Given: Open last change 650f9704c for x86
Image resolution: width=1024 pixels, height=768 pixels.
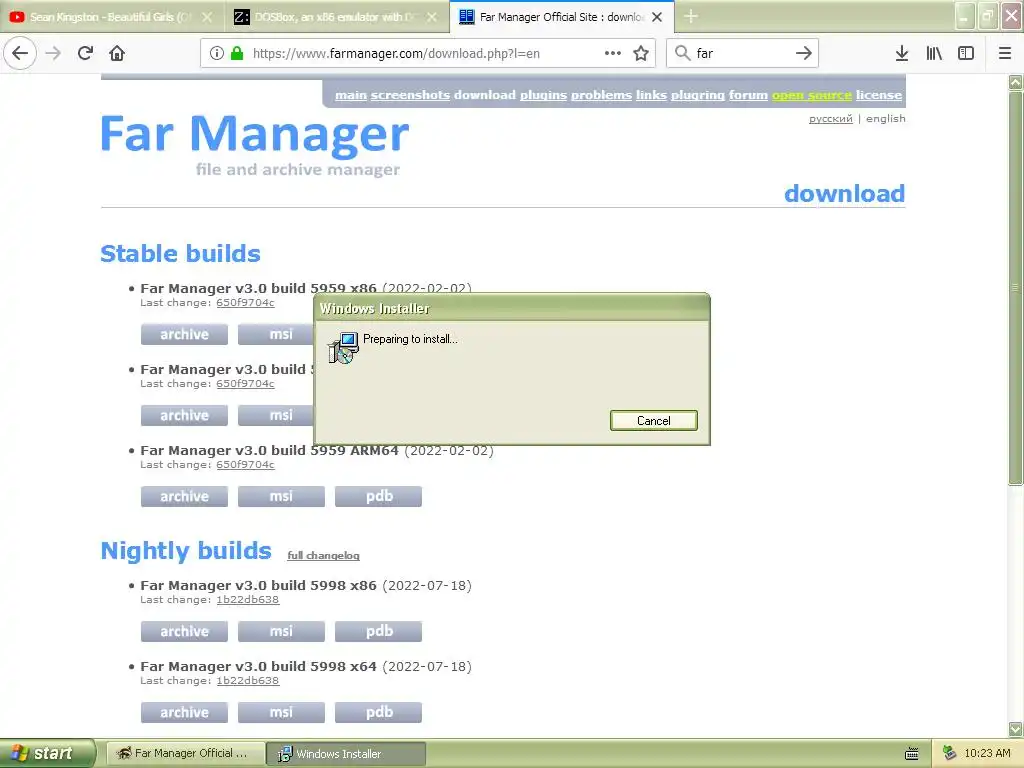Looking at the screenshot, I should pyautogui.click(x=245, y=302).
